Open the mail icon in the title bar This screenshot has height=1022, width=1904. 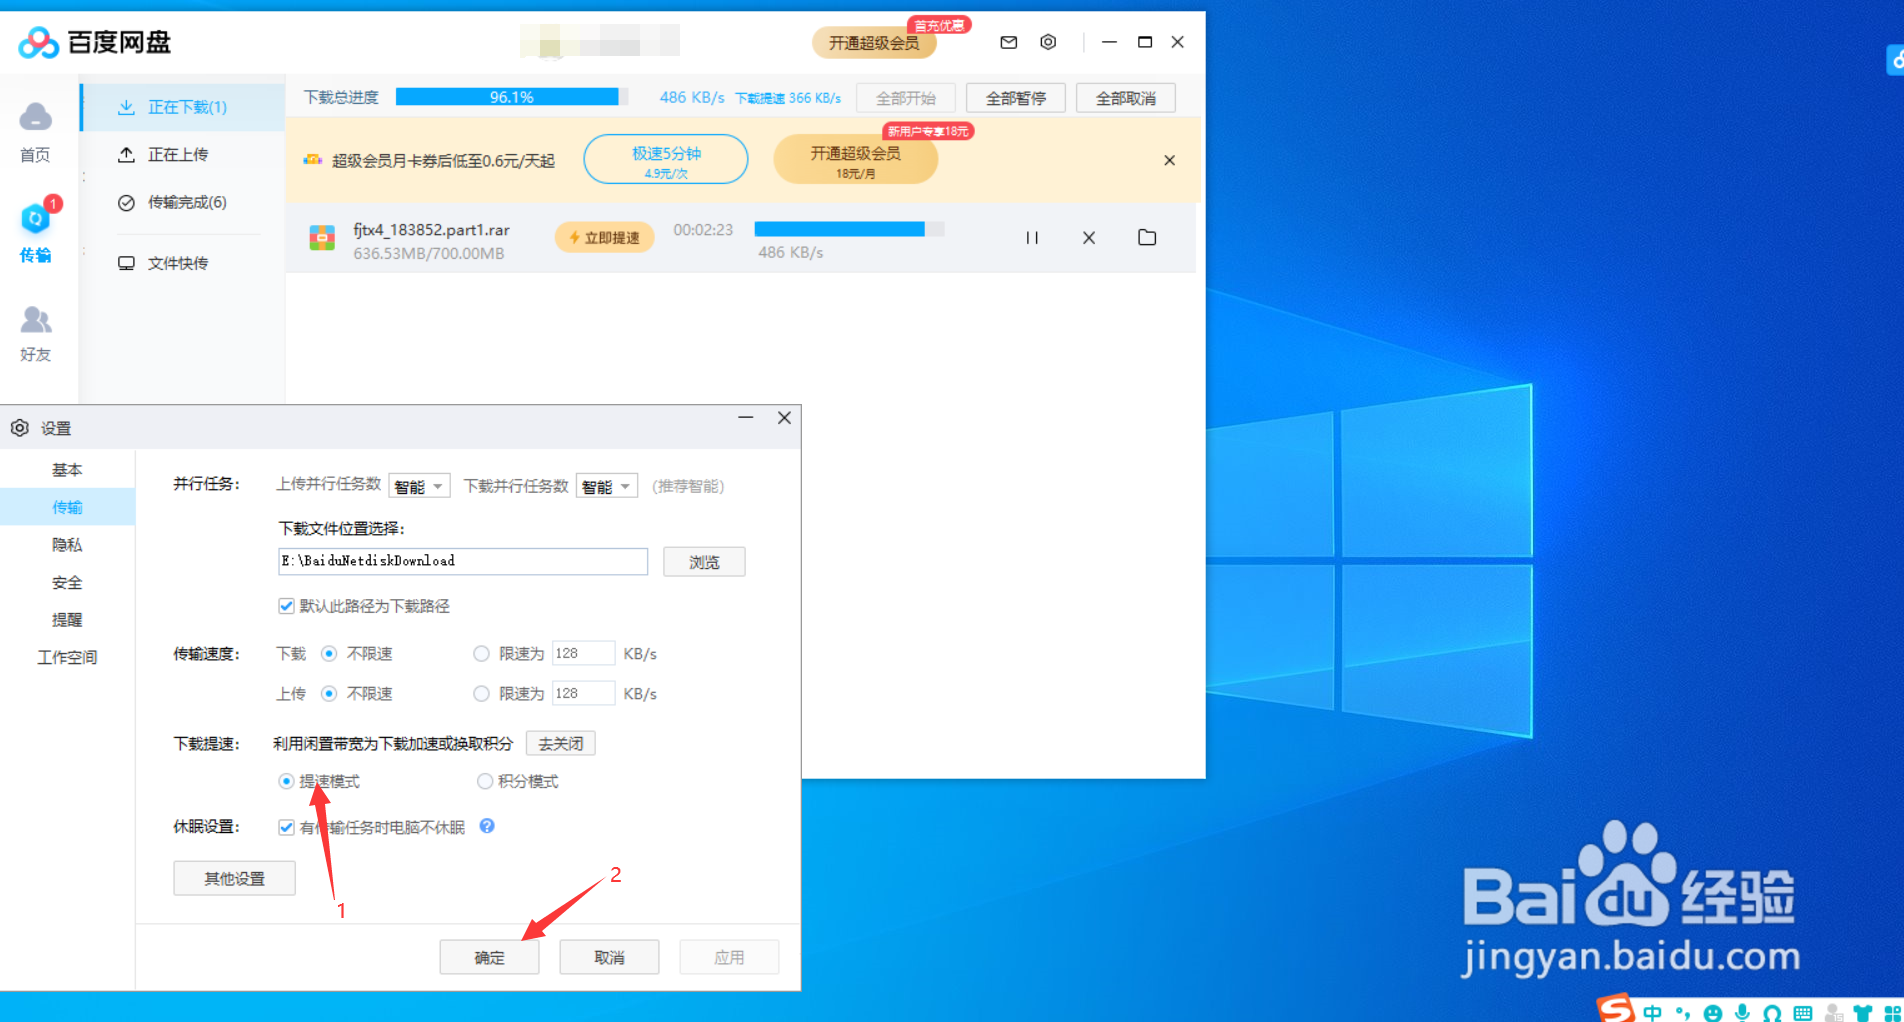[x=1008, y=42]
